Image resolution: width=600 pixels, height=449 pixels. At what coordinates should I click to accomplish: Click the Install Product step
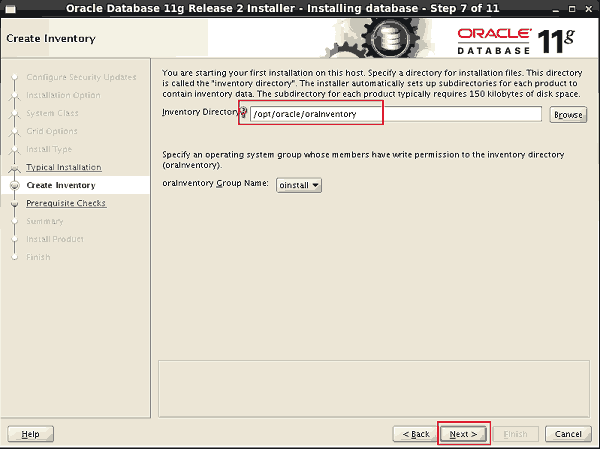(55, 239)
